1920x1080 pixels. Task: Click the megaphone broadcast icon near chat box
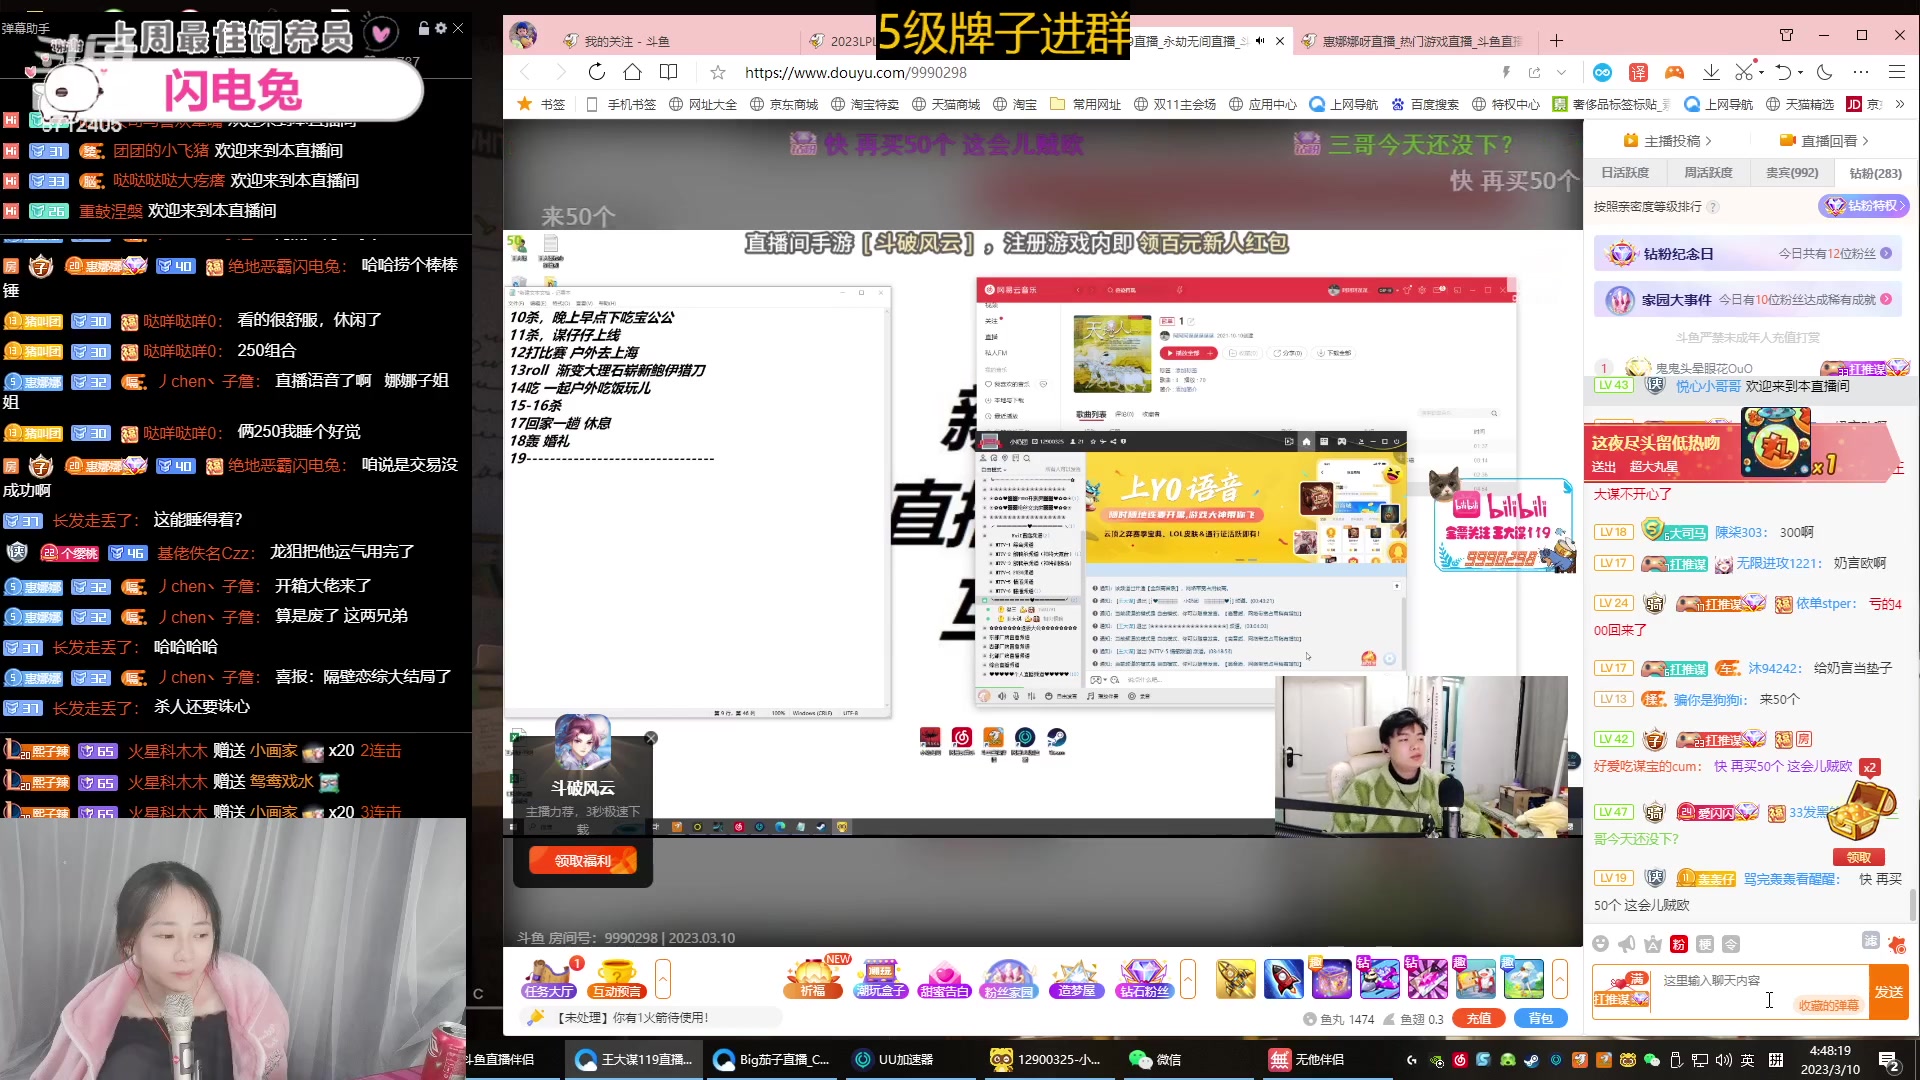1626,944
